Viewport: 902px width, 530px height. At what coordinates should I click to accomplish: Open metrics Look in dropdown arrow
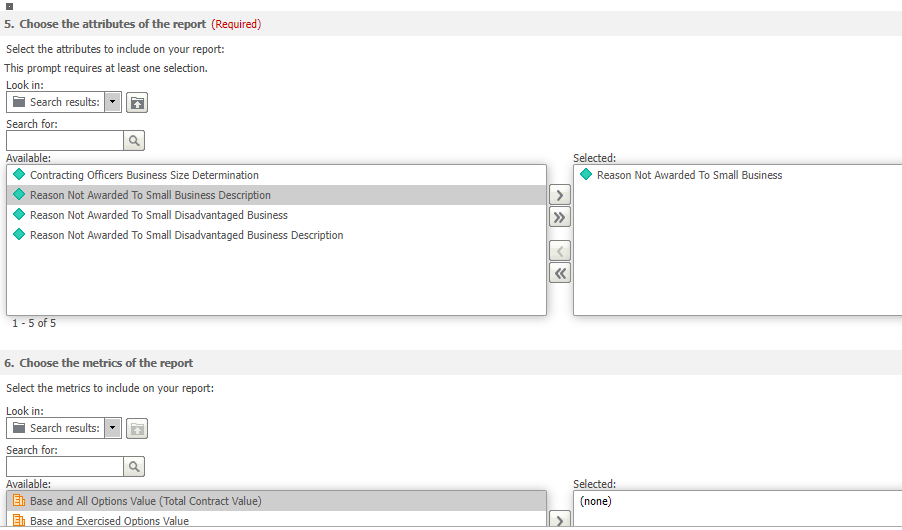[113, 429]
